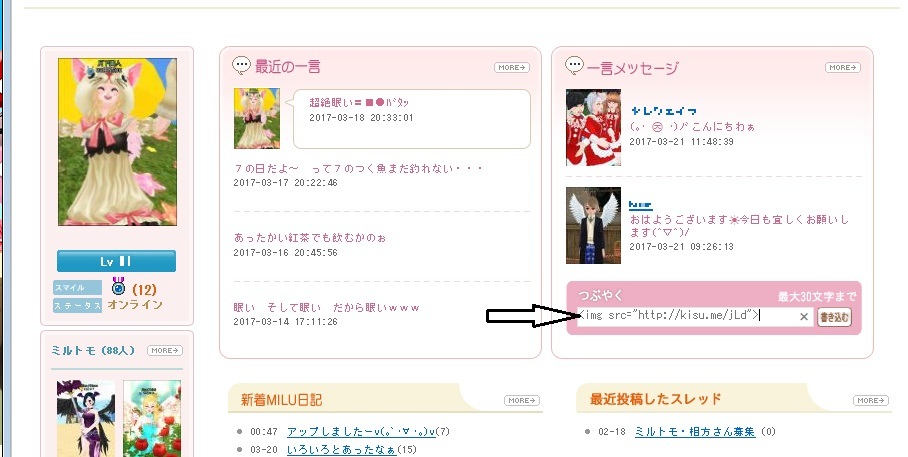Screen dimensions: 908x457
Task: Open MORE in 最近の一言 panel
Action: (x=512, y=68)
